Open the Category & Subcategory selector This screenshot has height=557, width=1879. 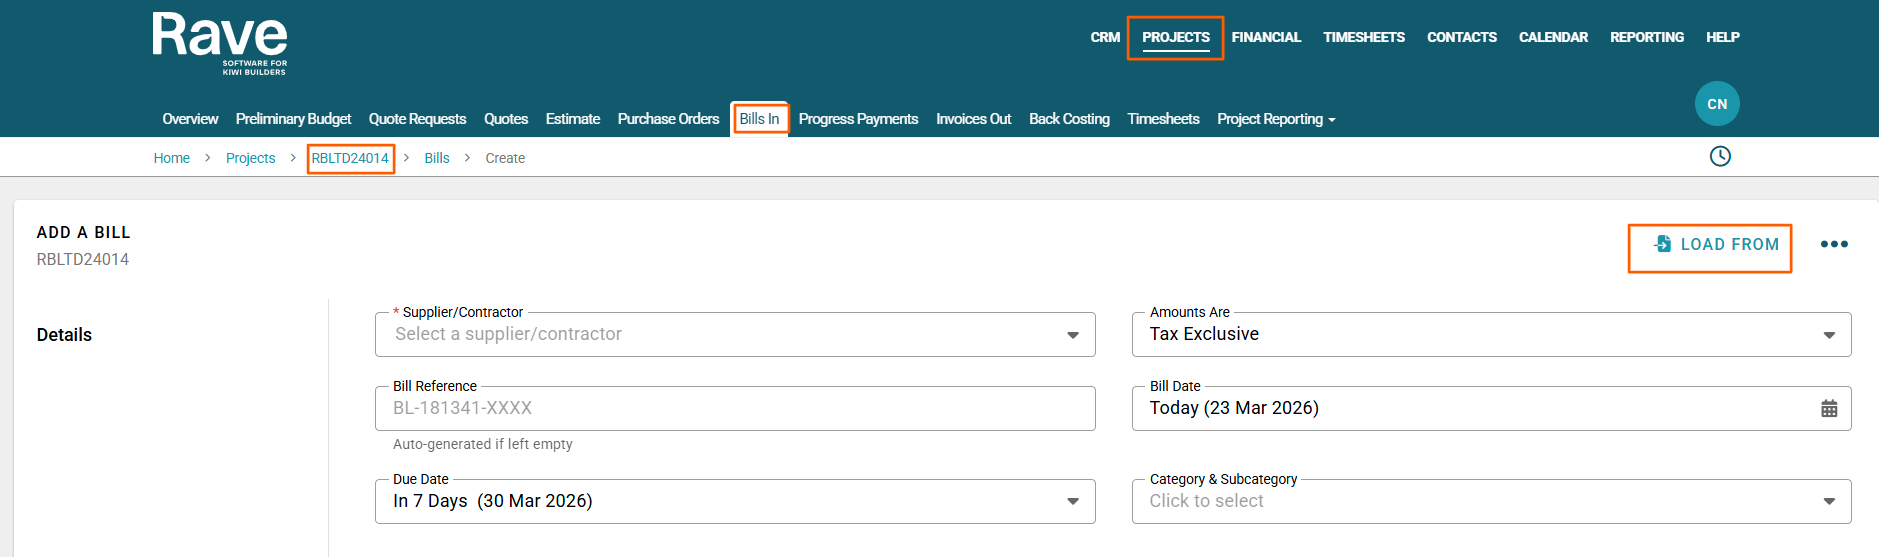pos(1829,501)
